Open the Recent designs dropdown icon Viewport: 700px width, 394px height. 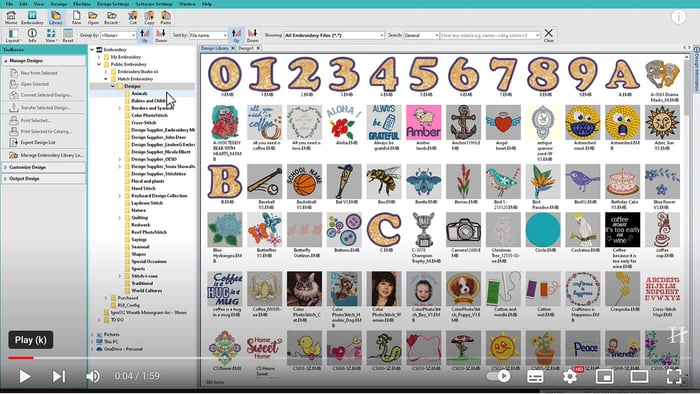(x=111, y=17)
